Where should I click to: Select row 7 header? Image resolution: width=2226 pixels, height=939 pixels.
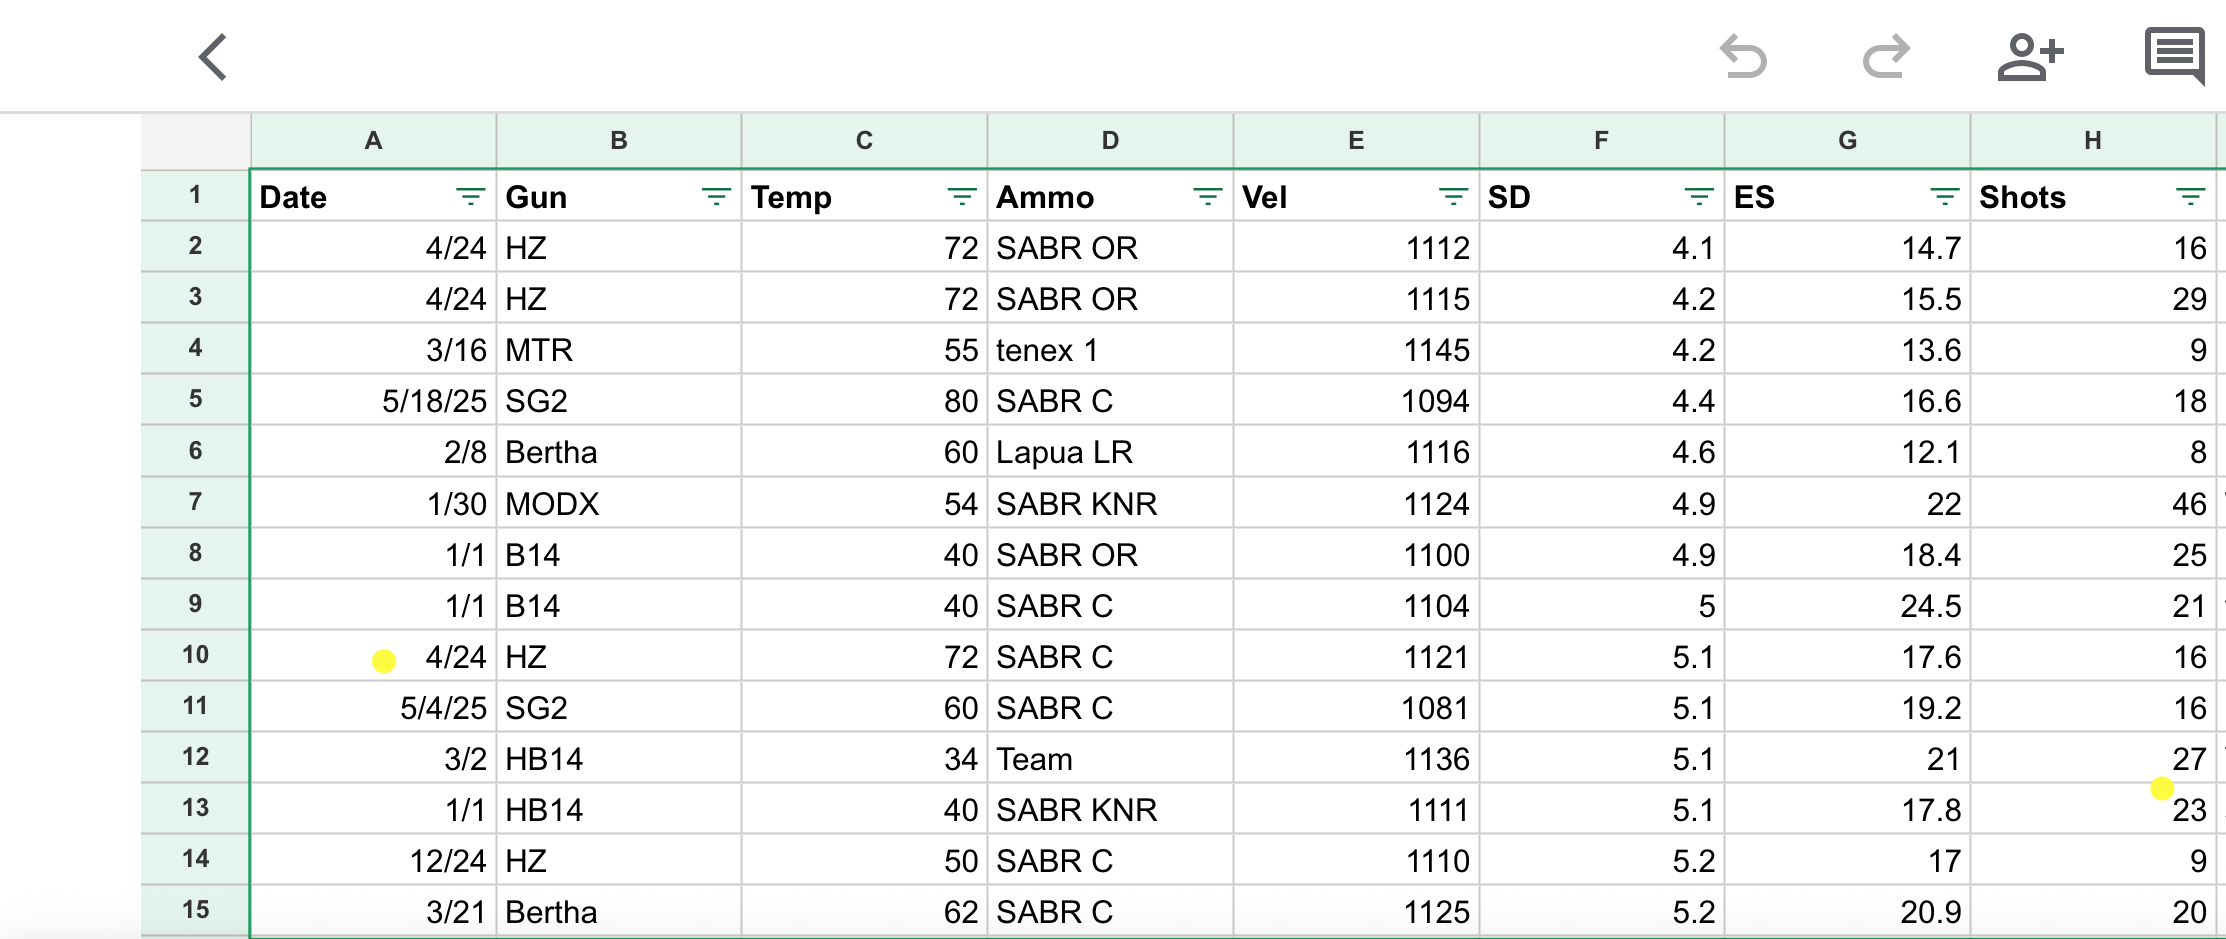(195, 502)
